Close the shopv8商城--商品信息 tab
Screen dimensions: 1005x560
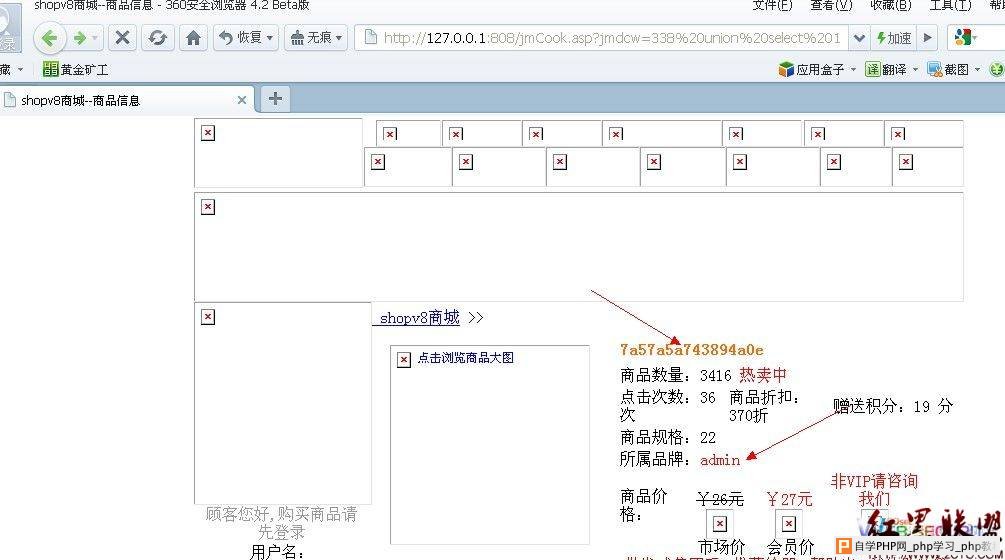(242, 100)
